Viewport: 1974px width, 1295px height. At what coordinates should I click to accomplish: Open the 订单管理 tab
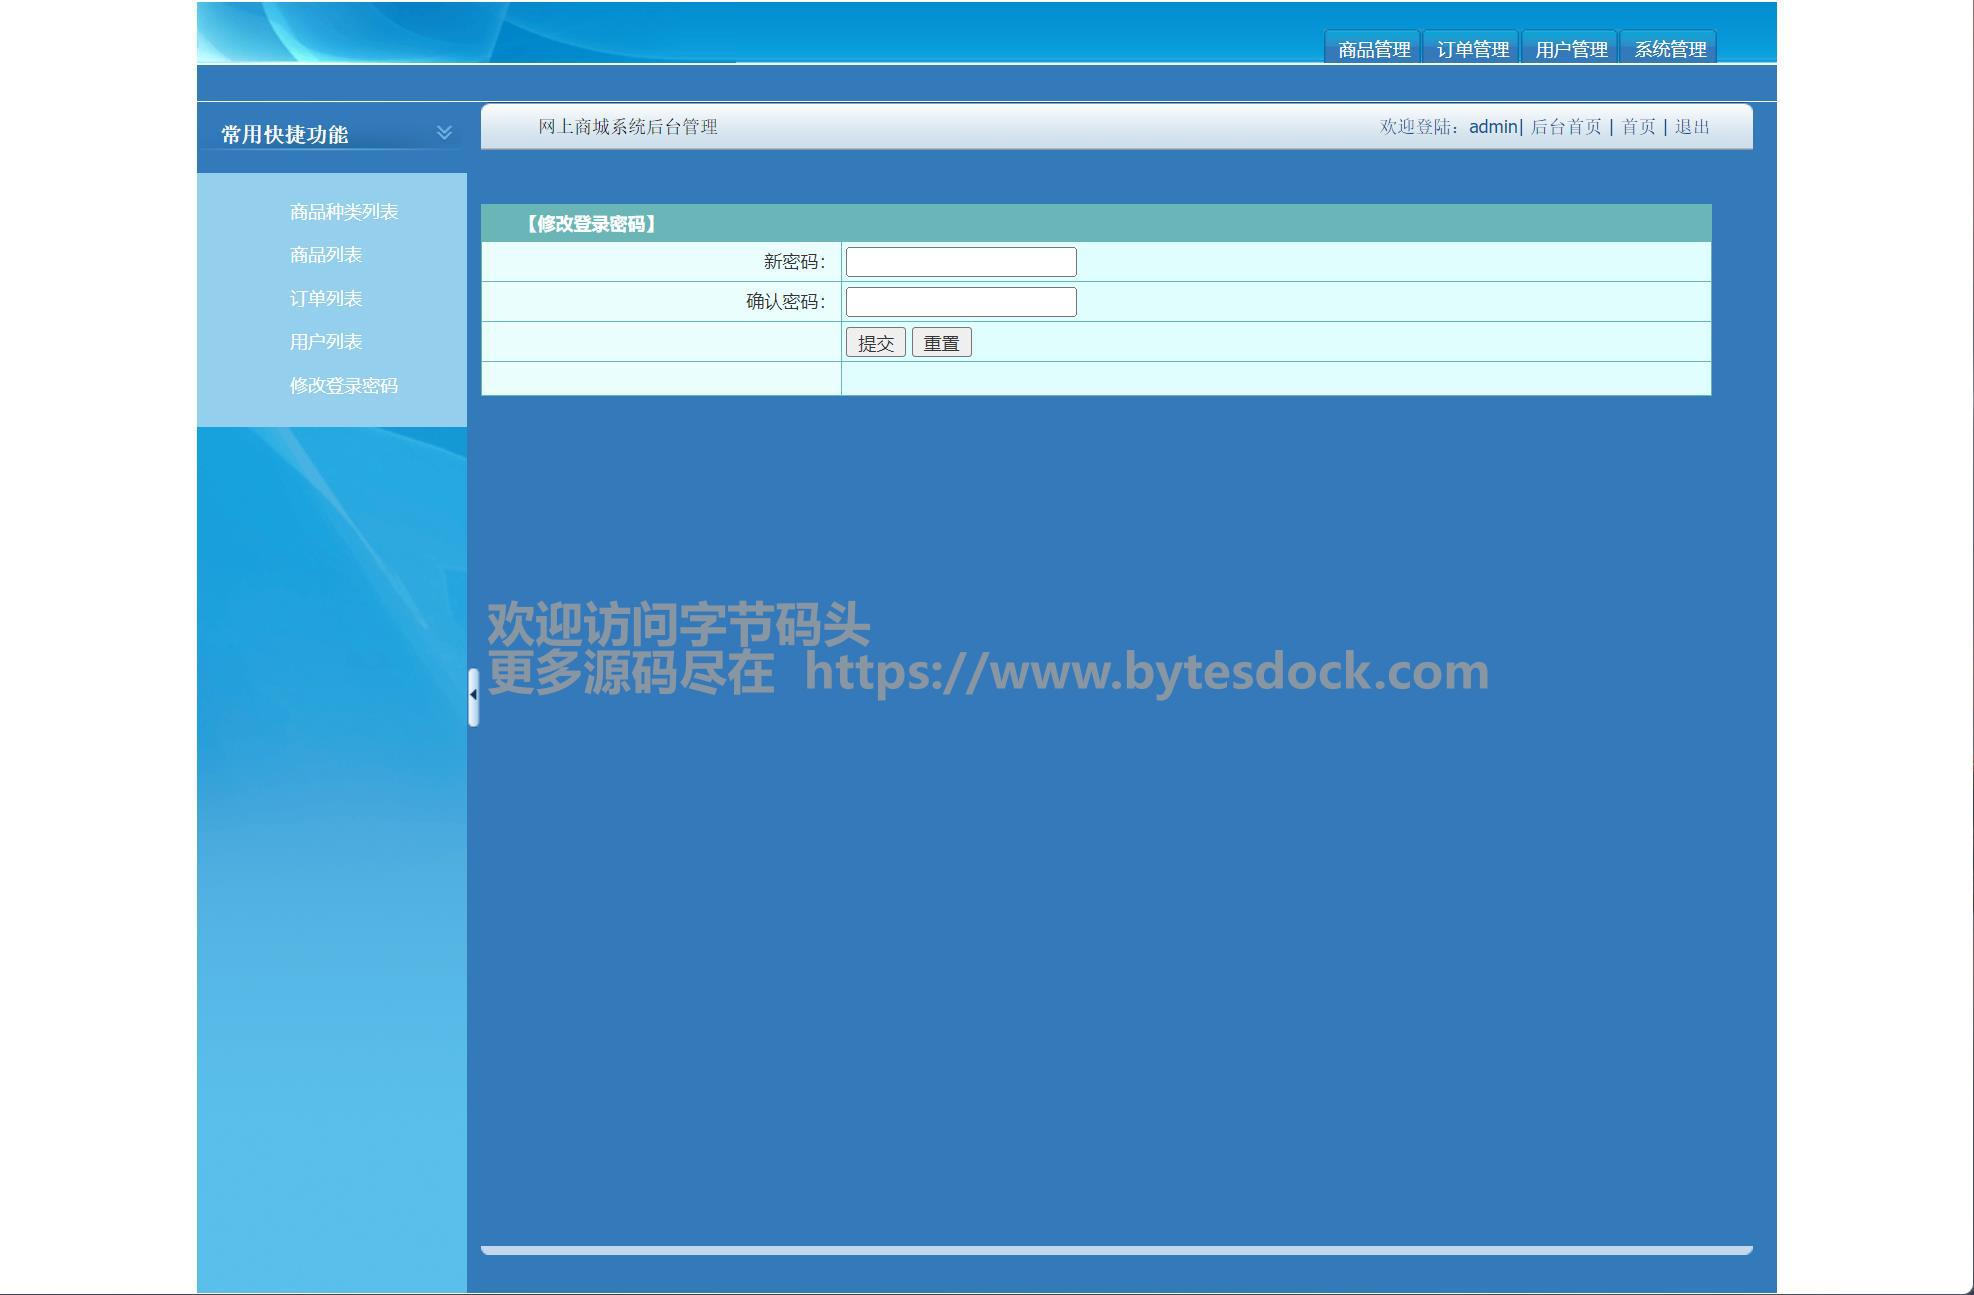(x=1472, y=49)
